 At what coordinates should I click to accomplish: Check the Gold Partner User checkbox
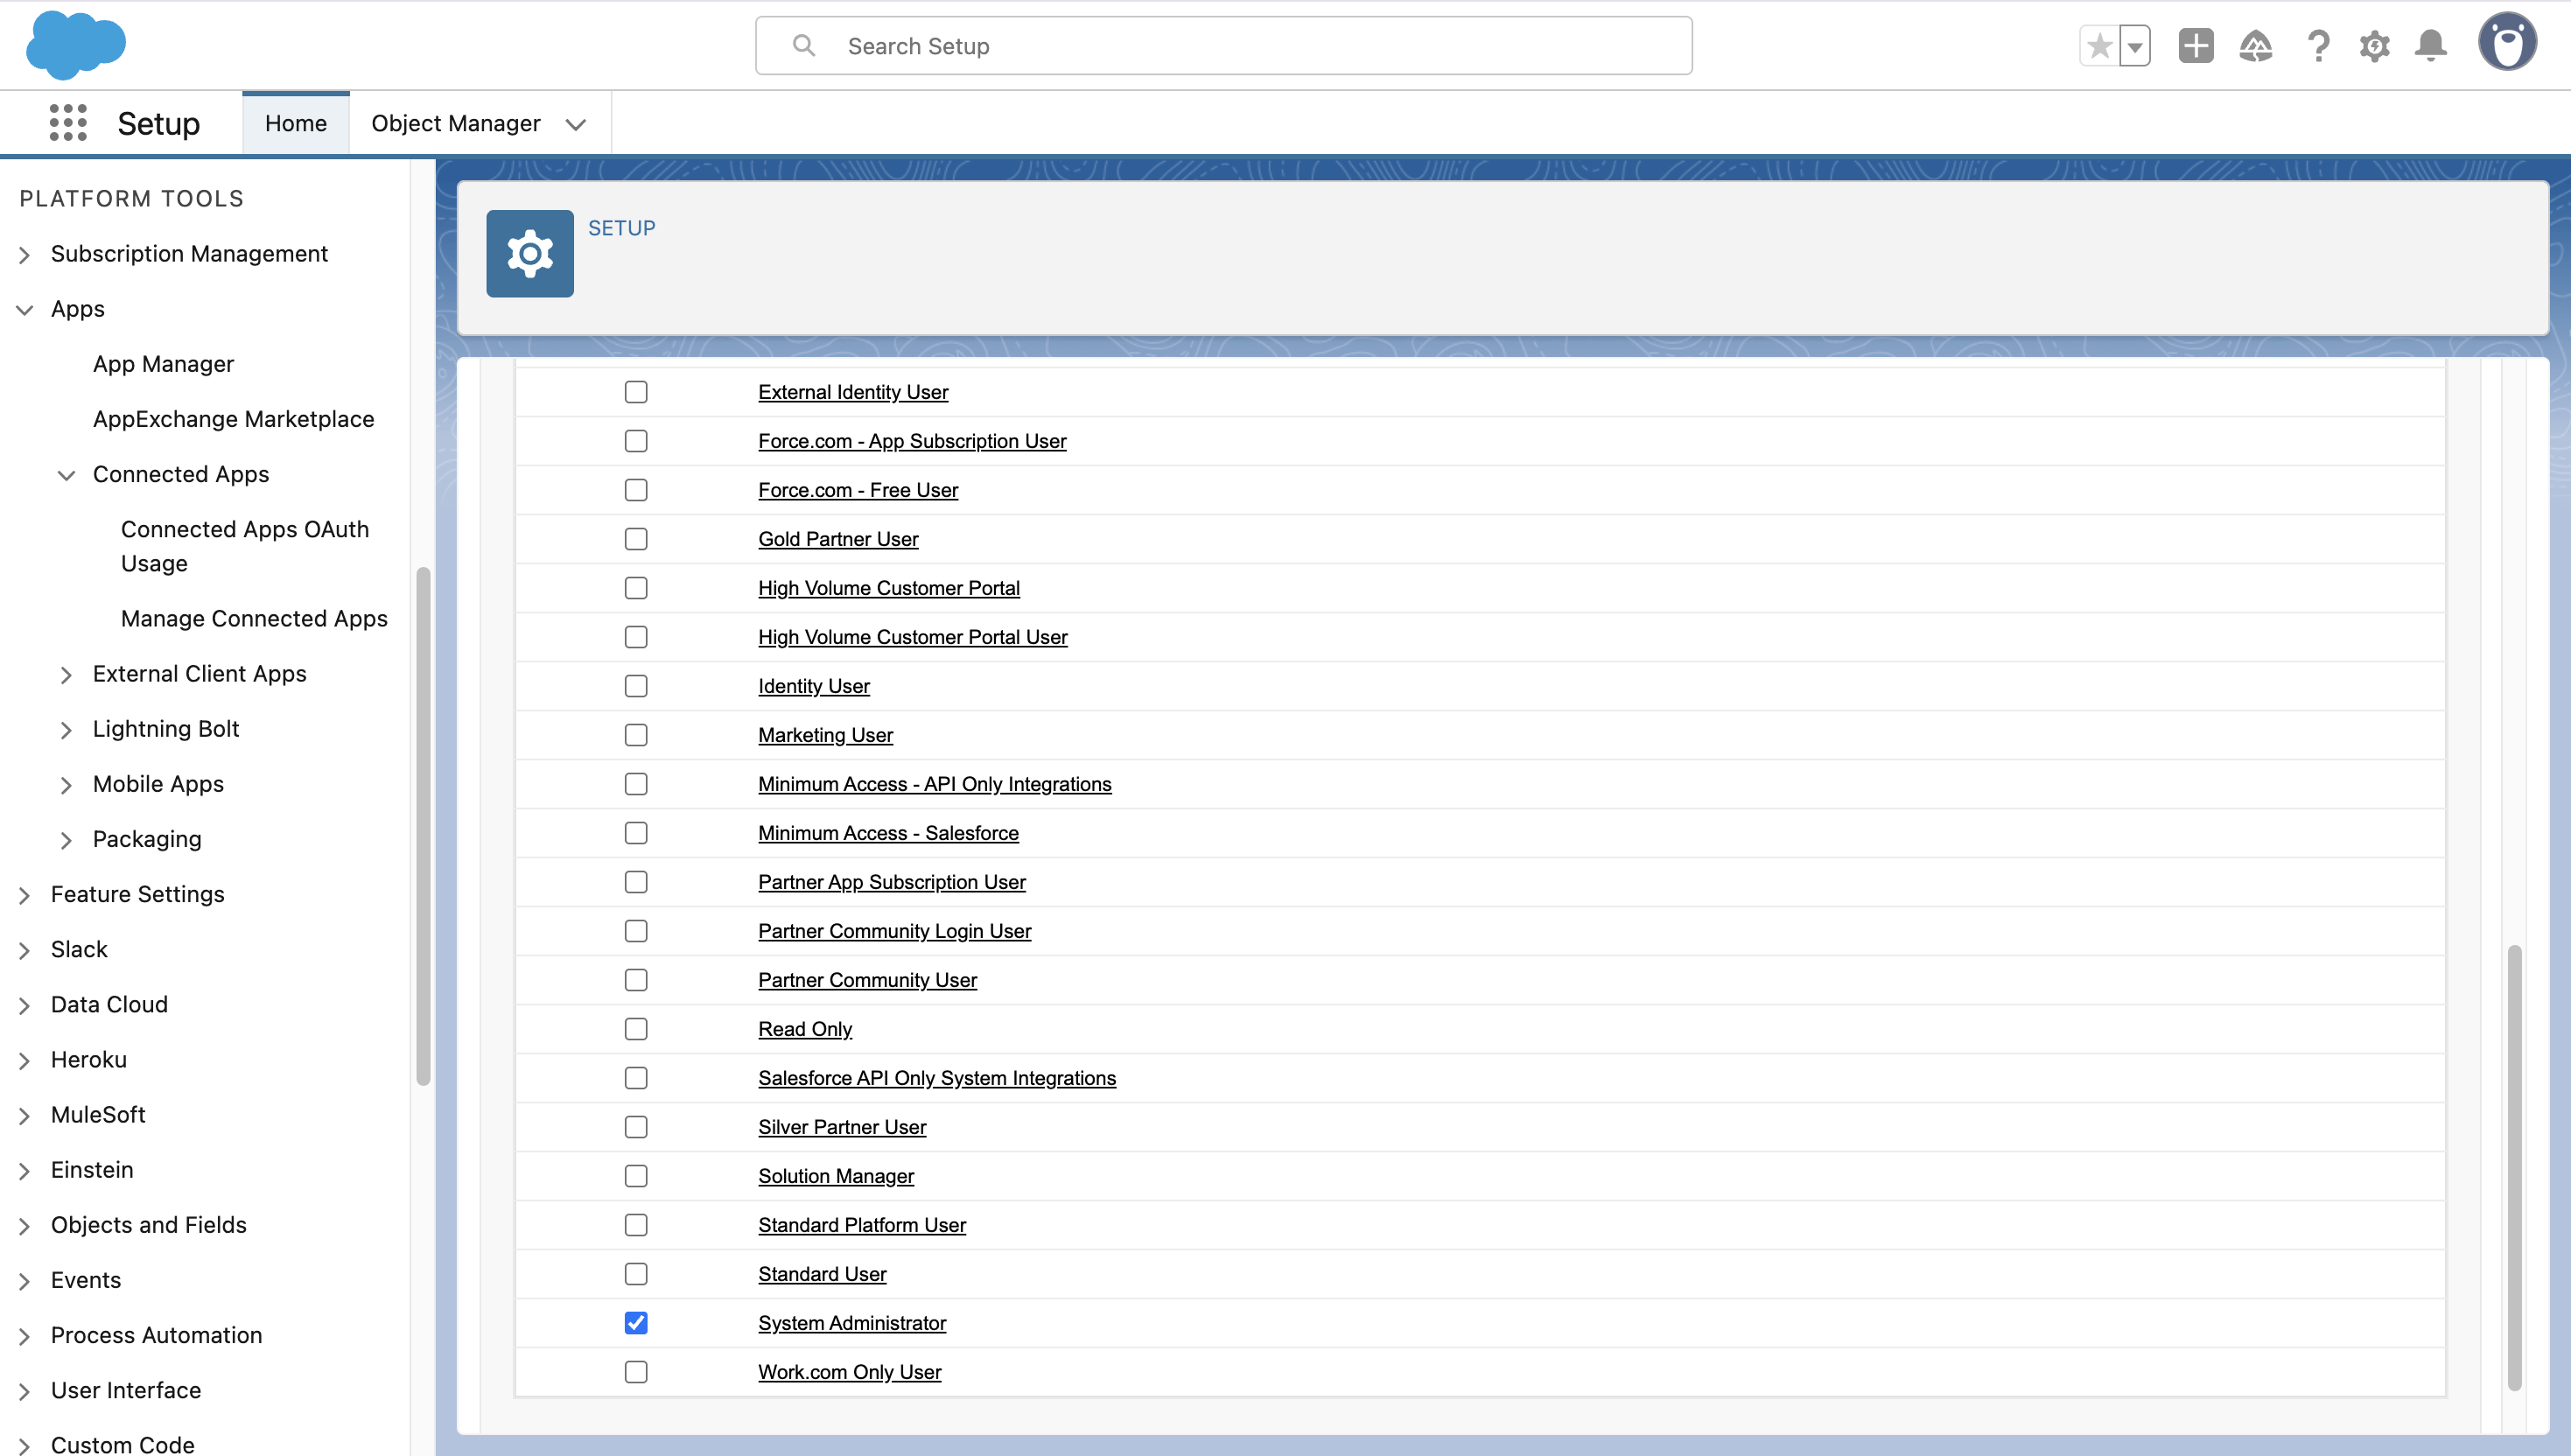636,539
